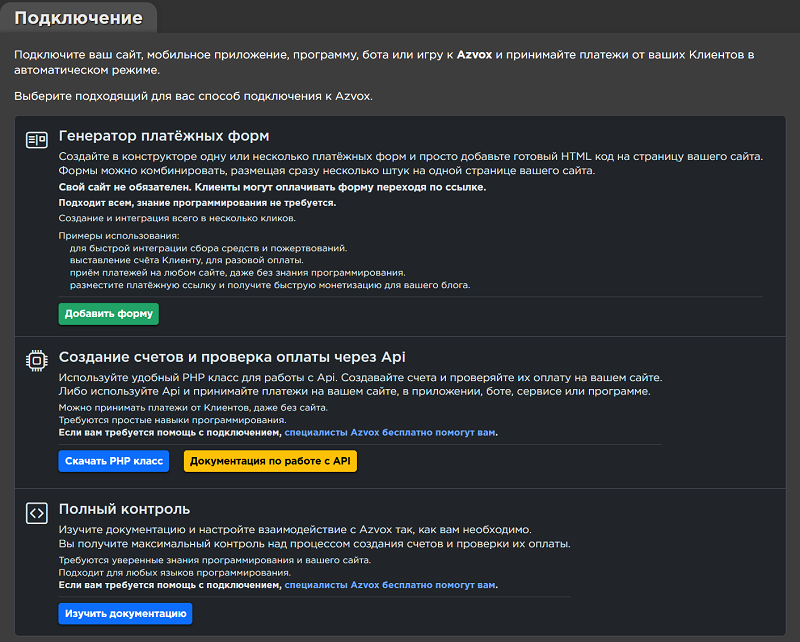Click the payment form generator icon
Viewport: 800px width, 642px height.
[37, 139]
